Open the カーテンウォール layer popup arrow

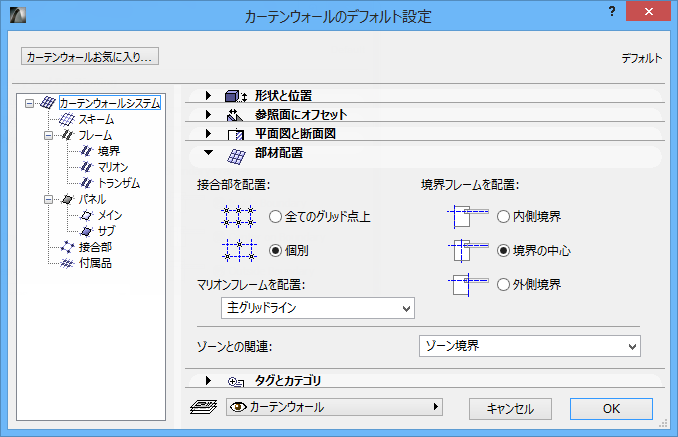(435, 407)
